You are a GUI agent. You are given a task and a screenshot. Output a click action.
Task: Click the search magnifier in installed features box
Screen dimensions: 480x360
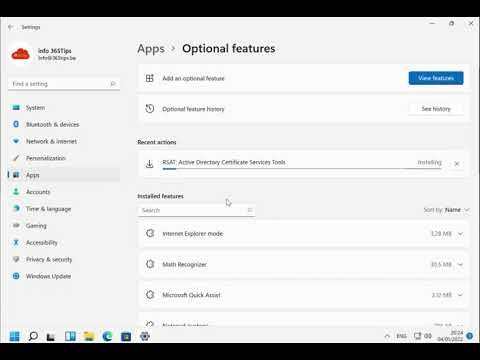[250, 210]
